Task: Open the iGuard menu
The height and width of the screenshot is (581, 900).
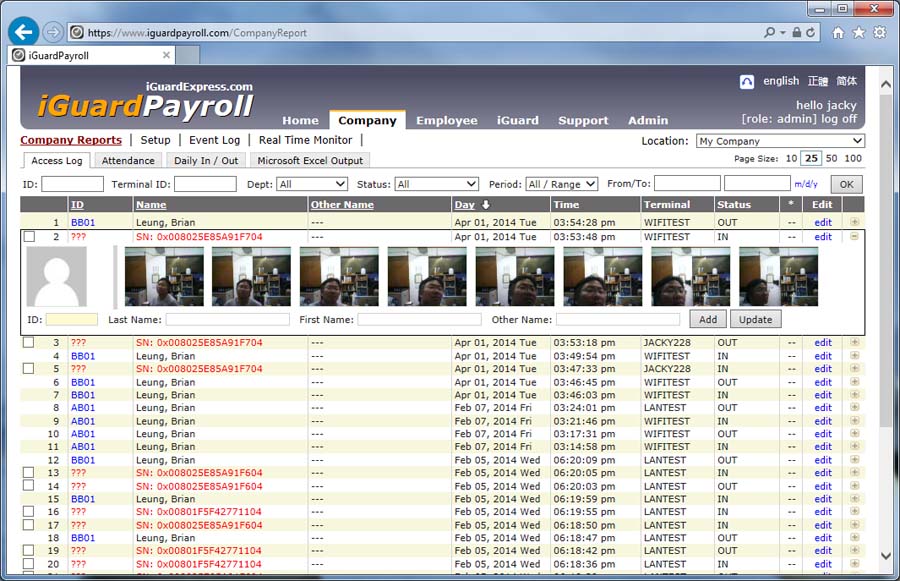Action: 518,121
